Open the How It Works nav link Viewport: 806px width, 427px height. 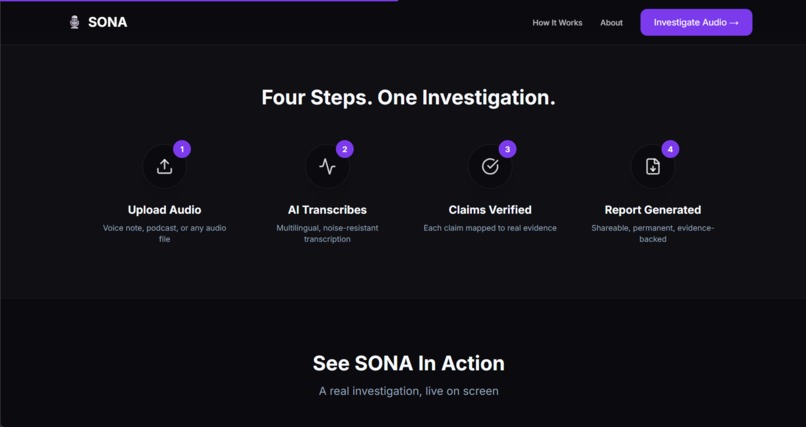(557, 23)
